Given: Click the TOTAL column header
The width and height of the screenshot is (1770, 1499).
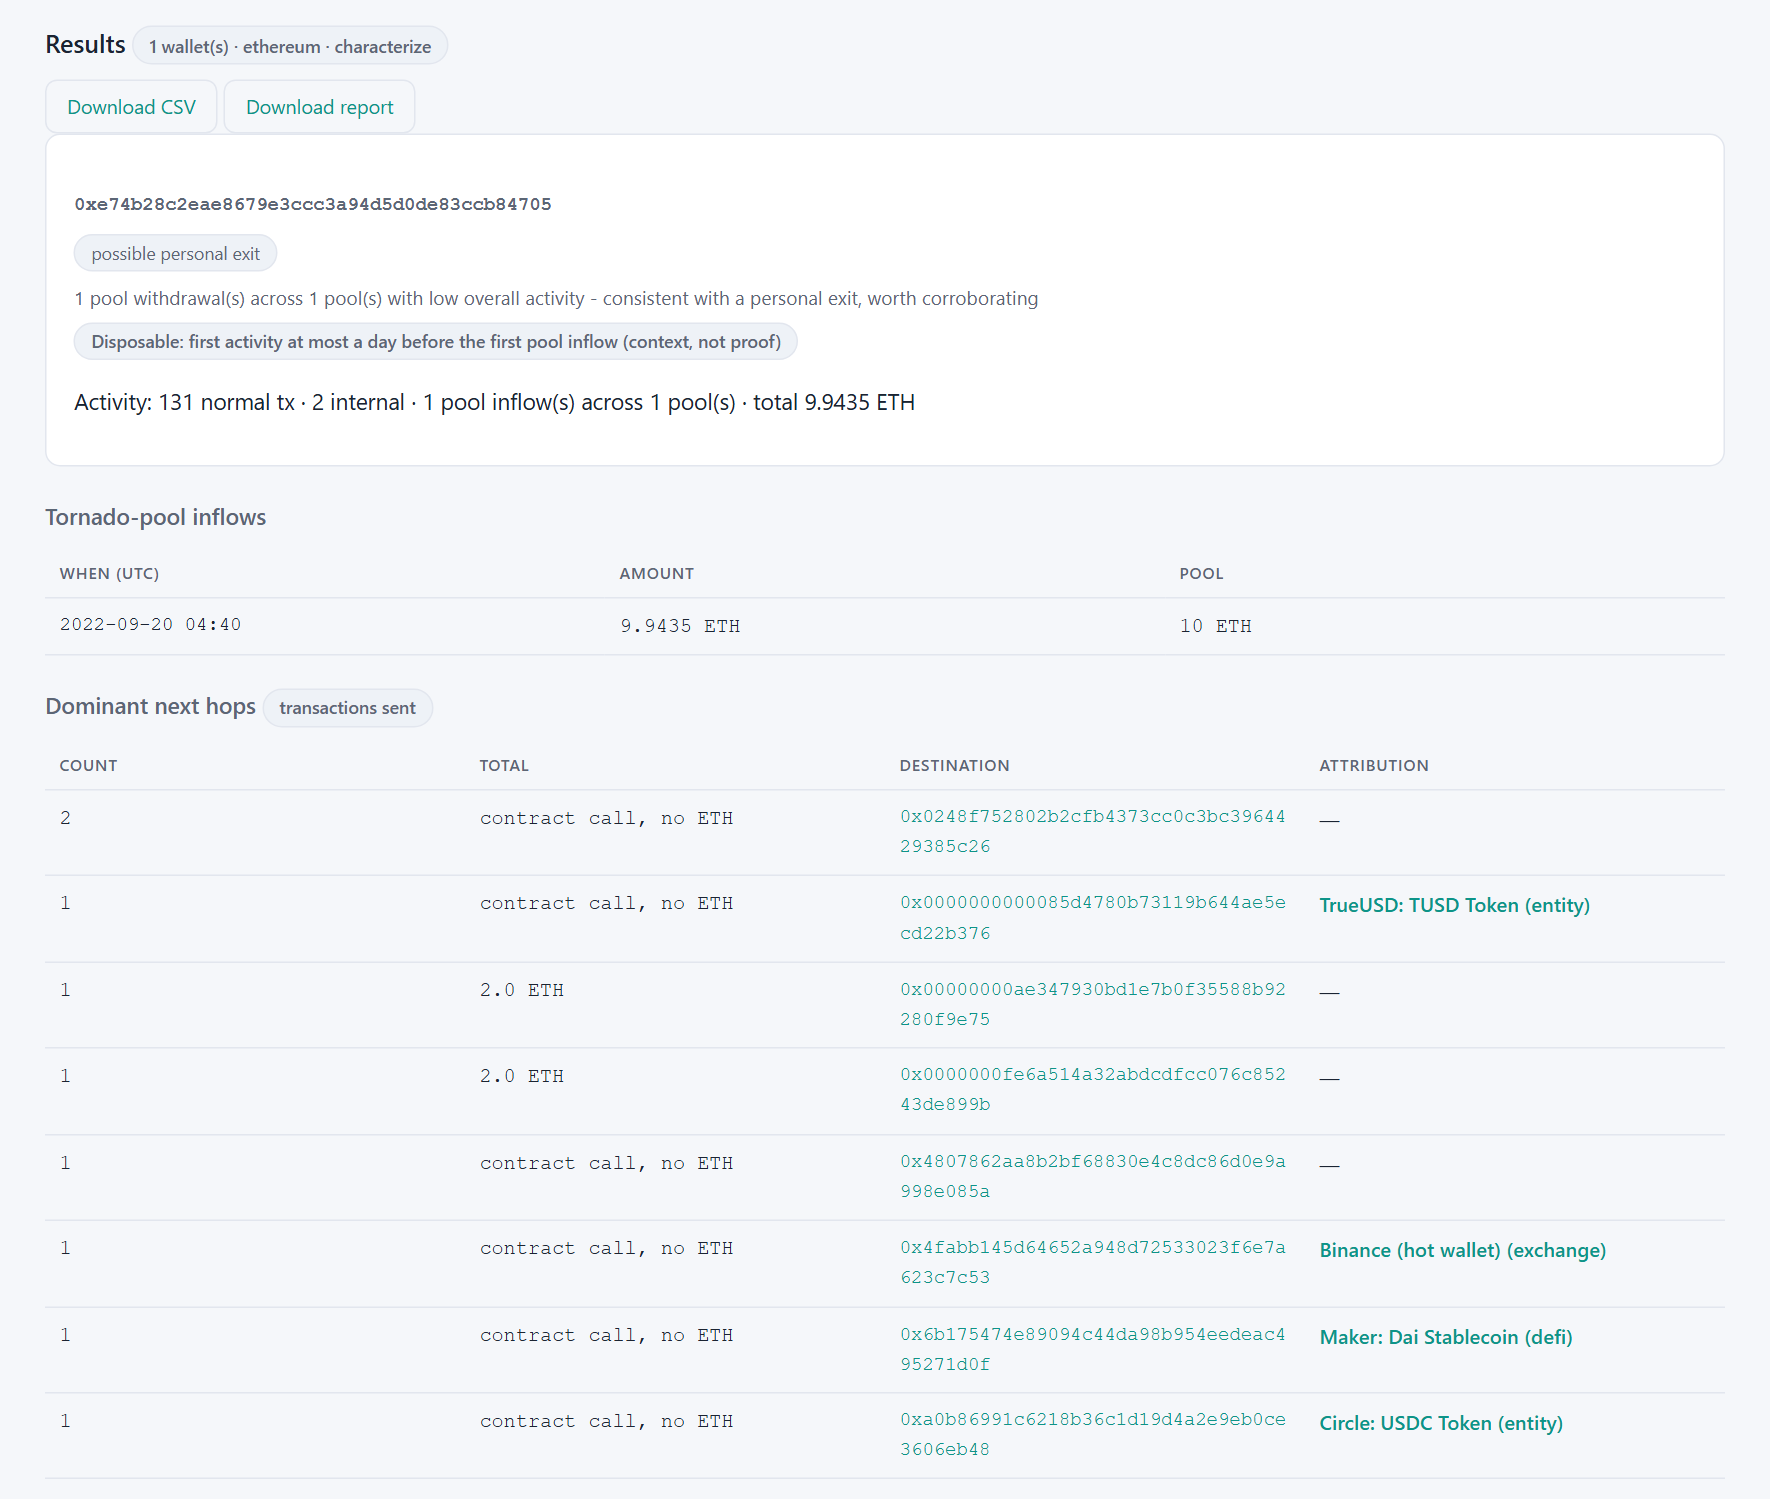Looking at the screenshot, I should (504, 766).
